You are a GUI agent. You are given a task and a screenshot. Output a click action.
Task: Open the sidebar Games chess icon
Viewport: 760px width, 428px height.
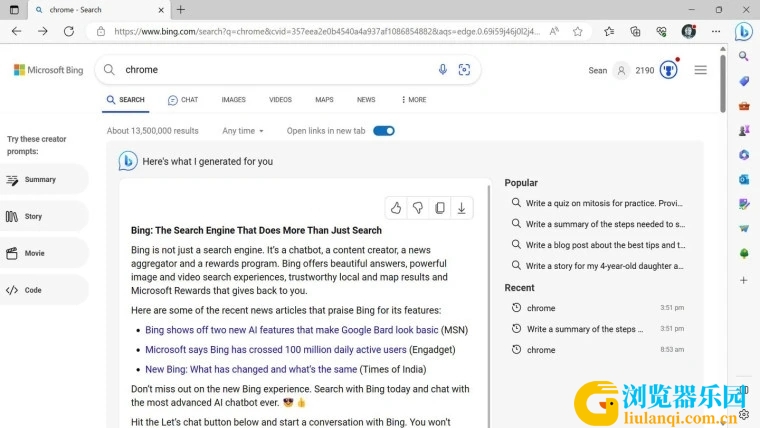point(744,130)
